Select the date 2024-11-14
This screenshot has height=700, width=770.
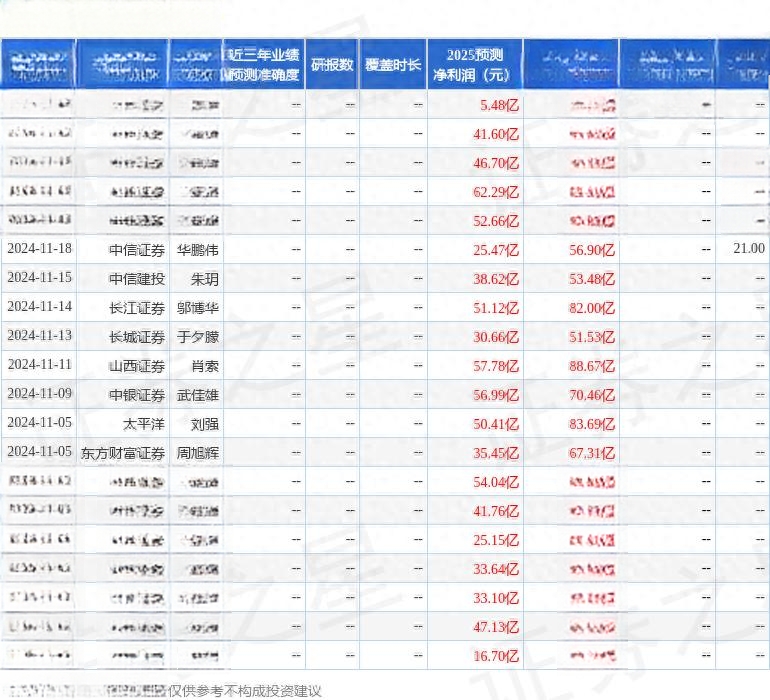(x=39, y=307)
